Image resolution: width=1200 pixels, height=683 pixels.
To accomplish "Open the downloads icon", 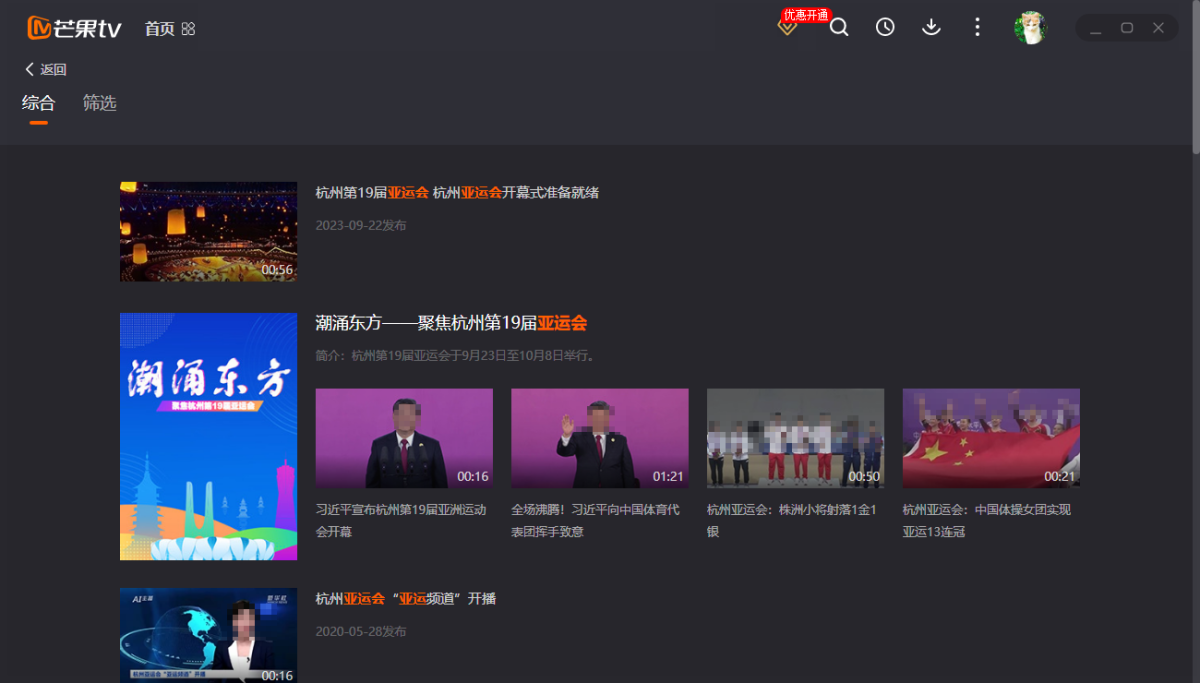I will tap(931, 28).
